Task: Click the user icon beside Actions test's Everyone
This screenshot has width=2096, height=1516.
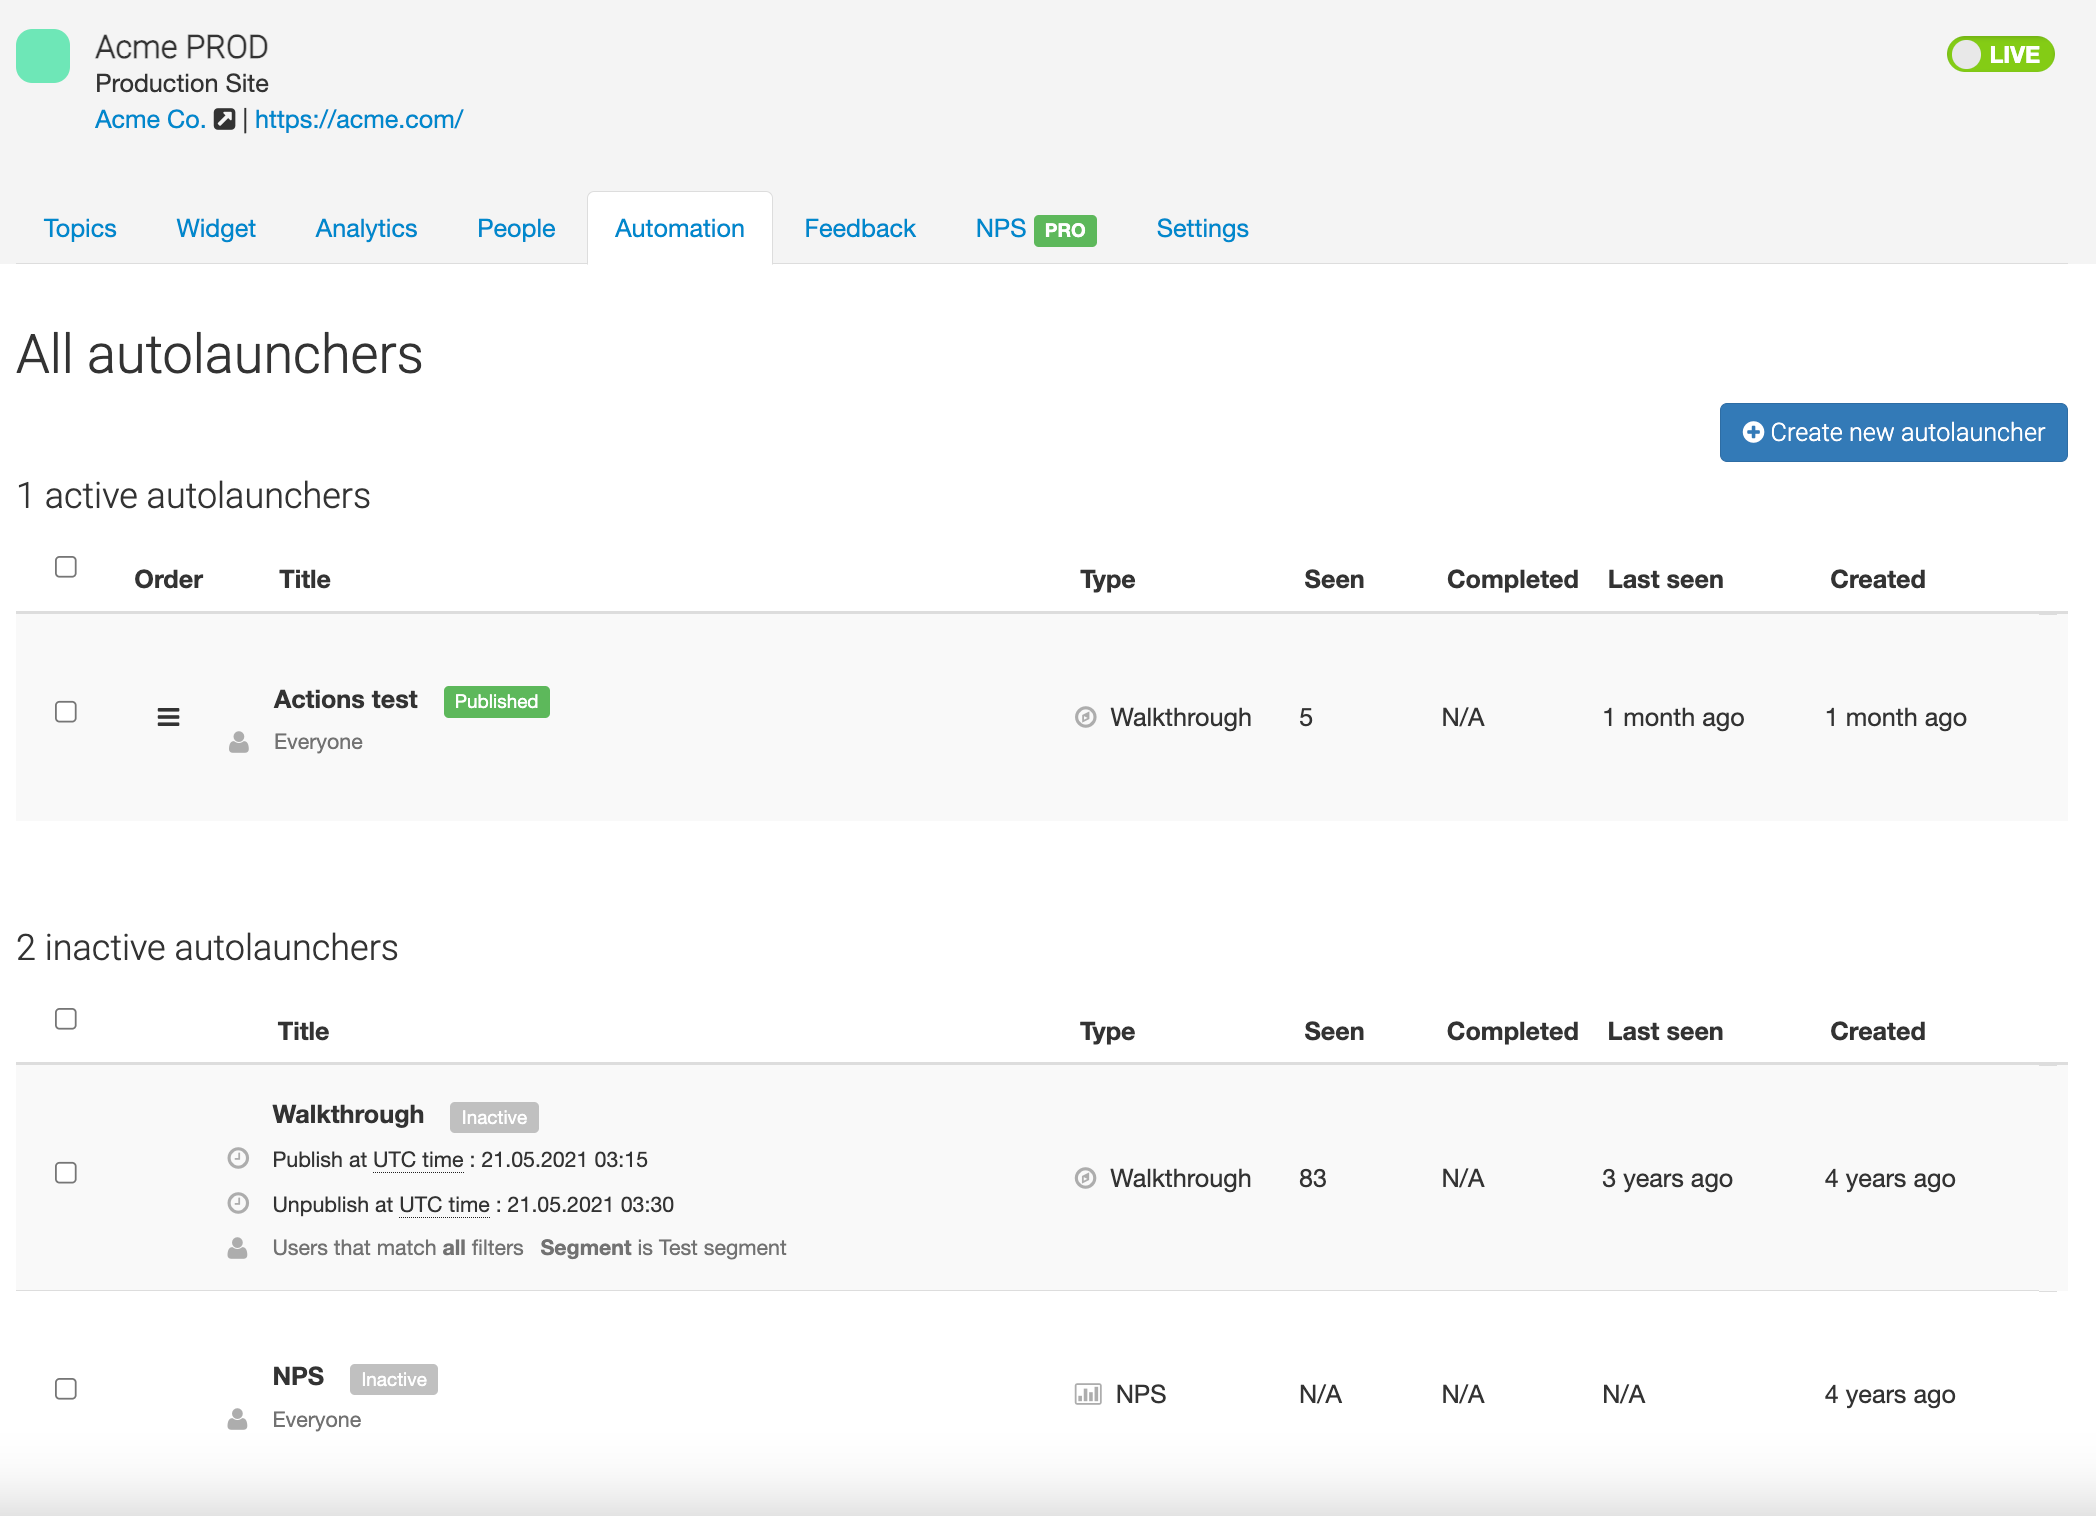Action: (239, 742)
